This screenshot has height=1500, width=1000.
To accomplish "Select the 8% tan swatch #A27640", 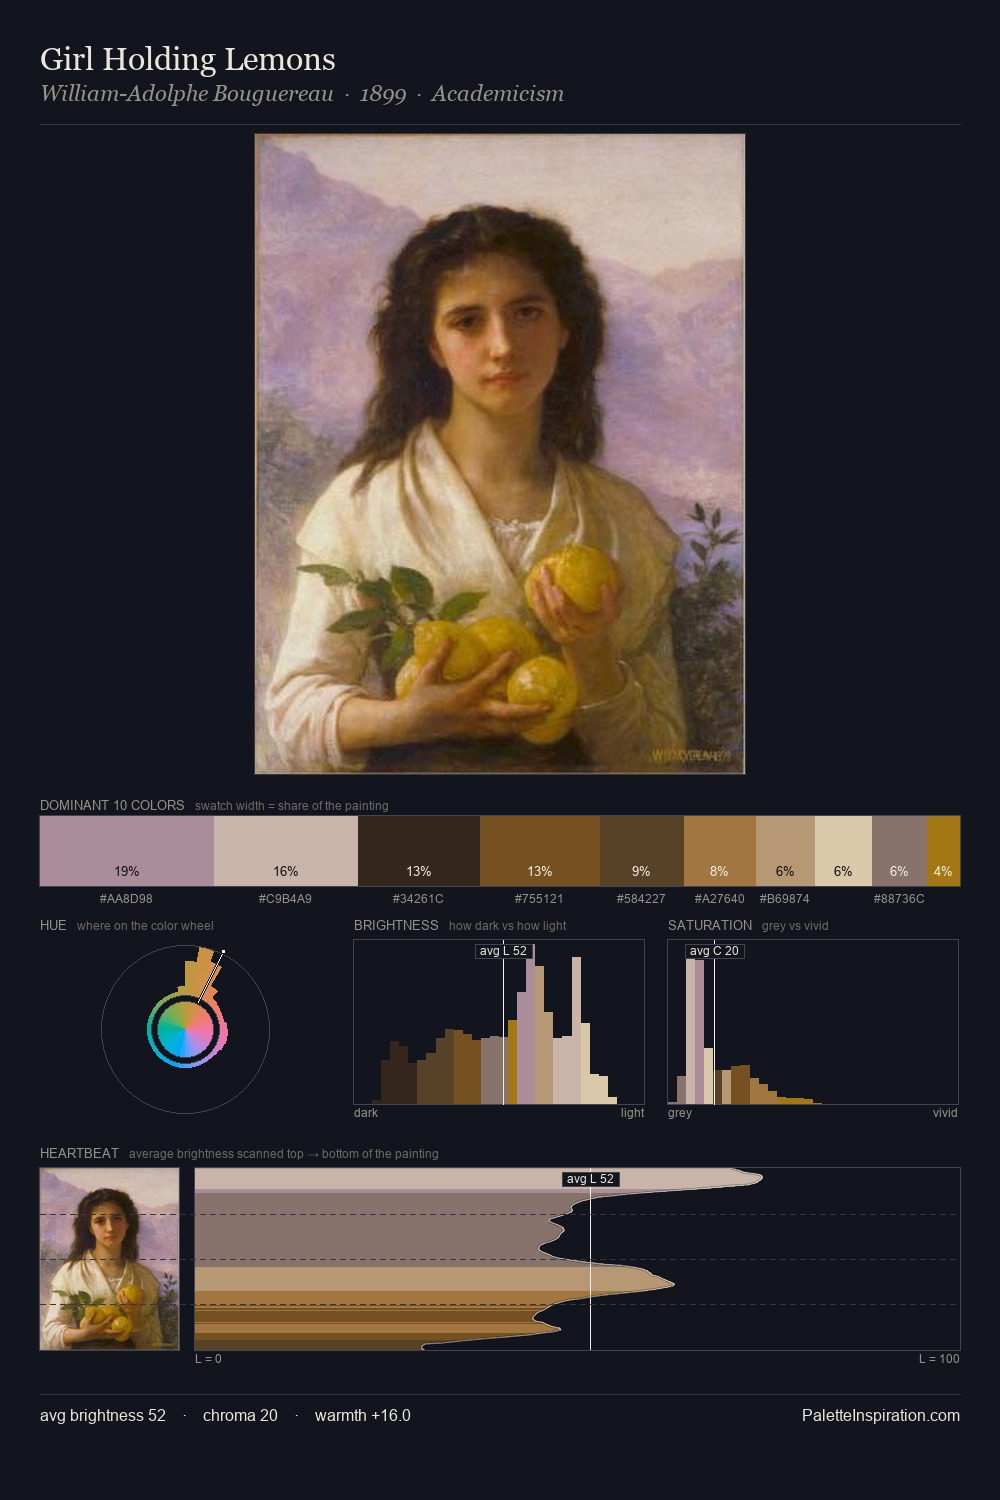I will (720, 851).
